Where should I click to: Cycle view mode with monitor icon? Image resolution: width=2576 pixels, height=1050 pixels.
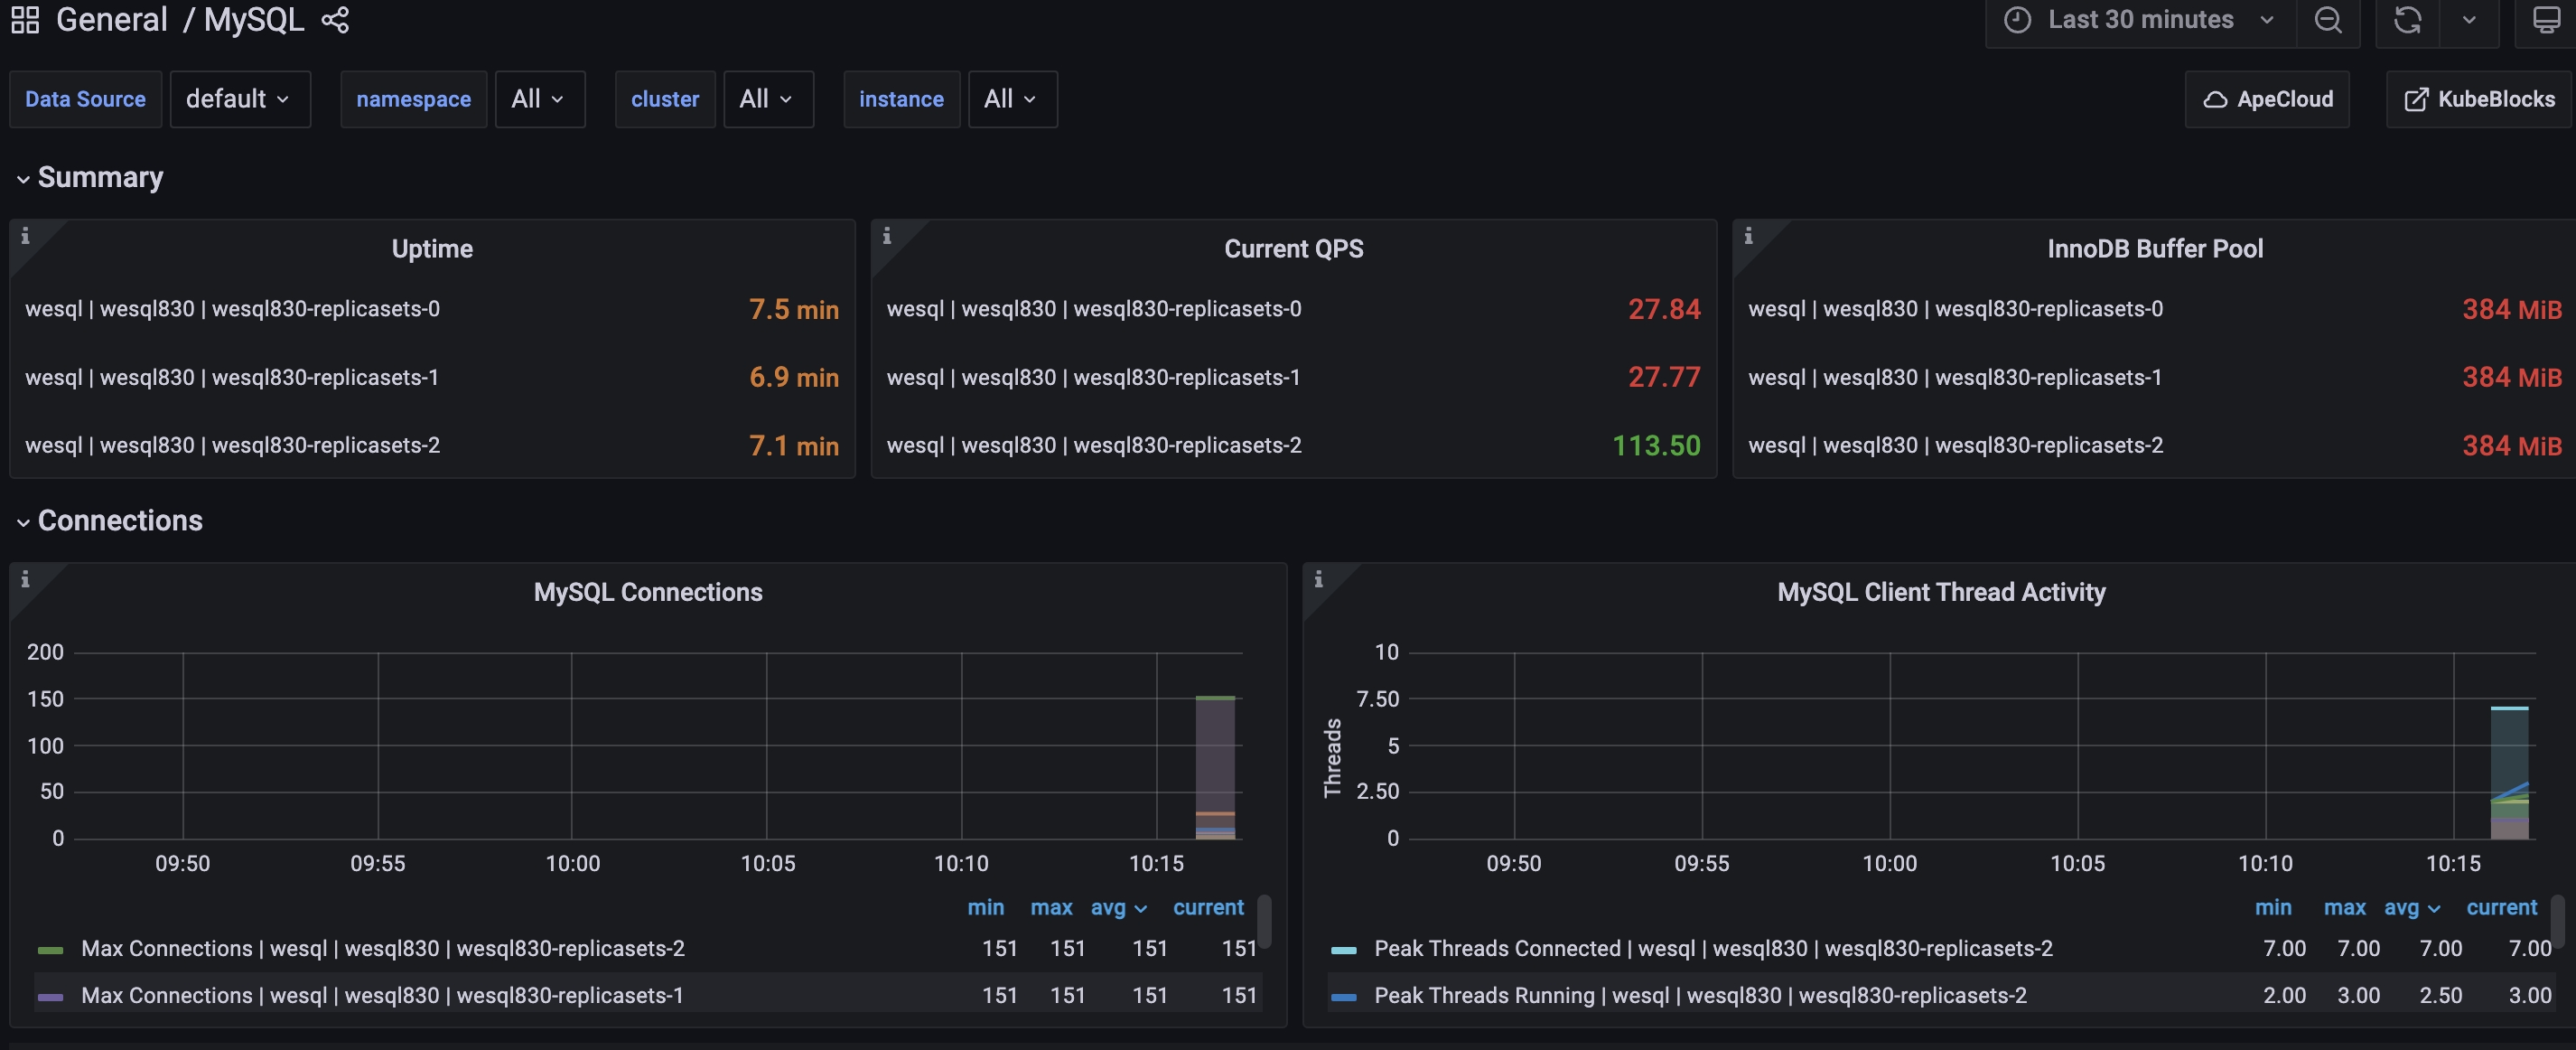2546,20
